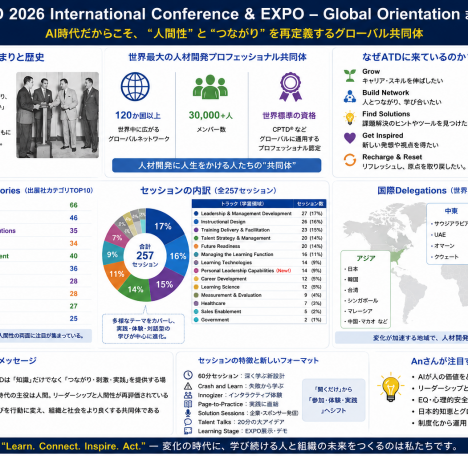Click the microphone Solution Sessions icon
The height and width of the screenshot is (456, 468).
click(x=188, y=413)
